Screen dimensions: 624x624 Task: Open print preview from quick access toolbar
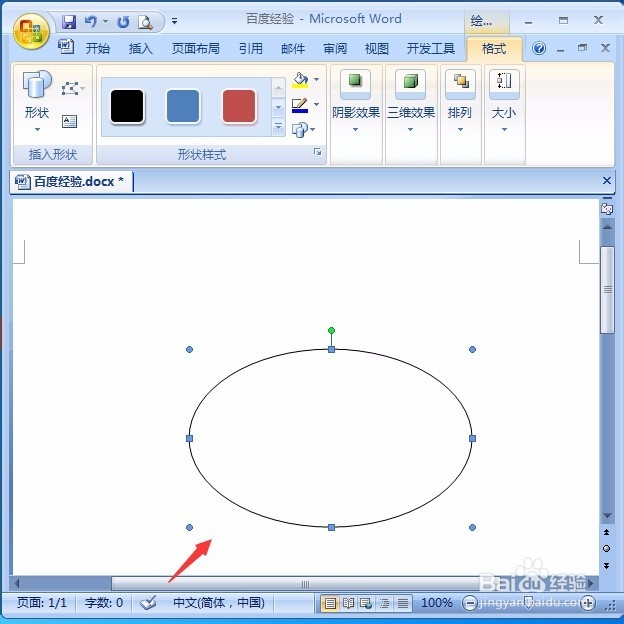tap(145, 22)
